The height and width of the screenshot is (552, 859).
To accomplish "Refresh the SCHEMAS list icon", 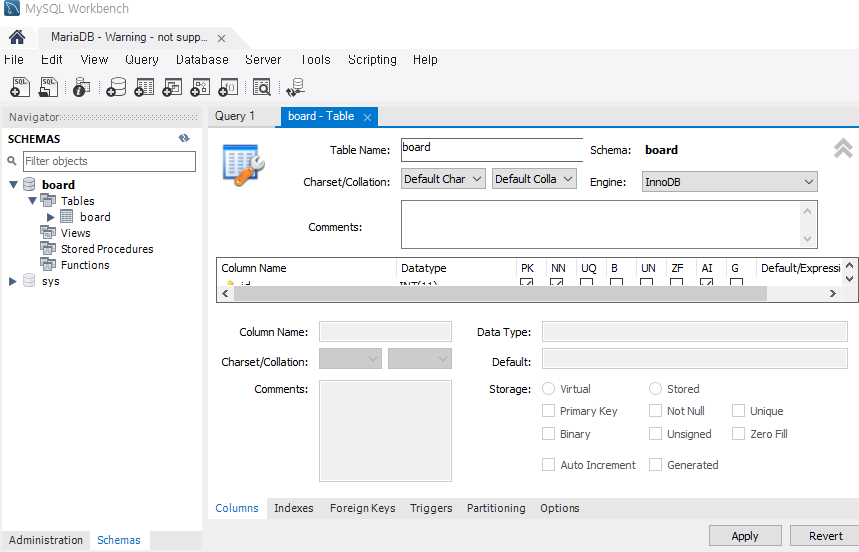I will [x=184, y=139].
